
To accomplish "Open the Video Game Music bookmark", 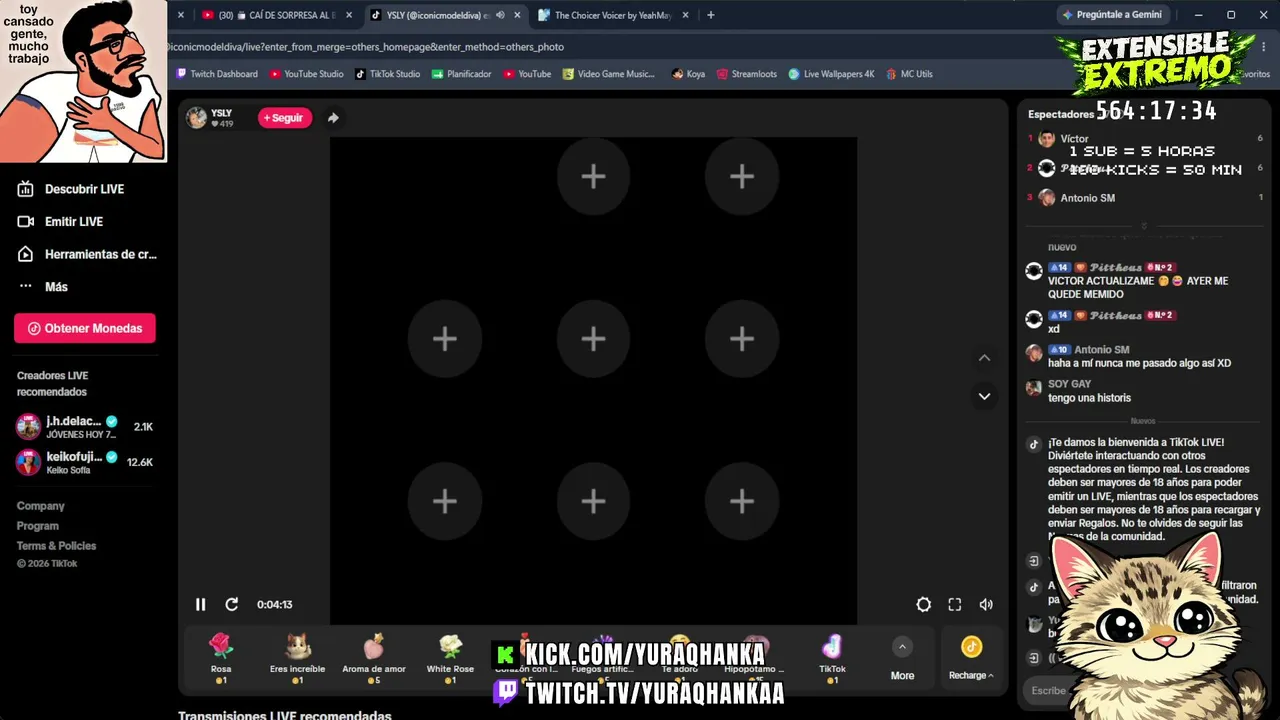I will 609,74.
